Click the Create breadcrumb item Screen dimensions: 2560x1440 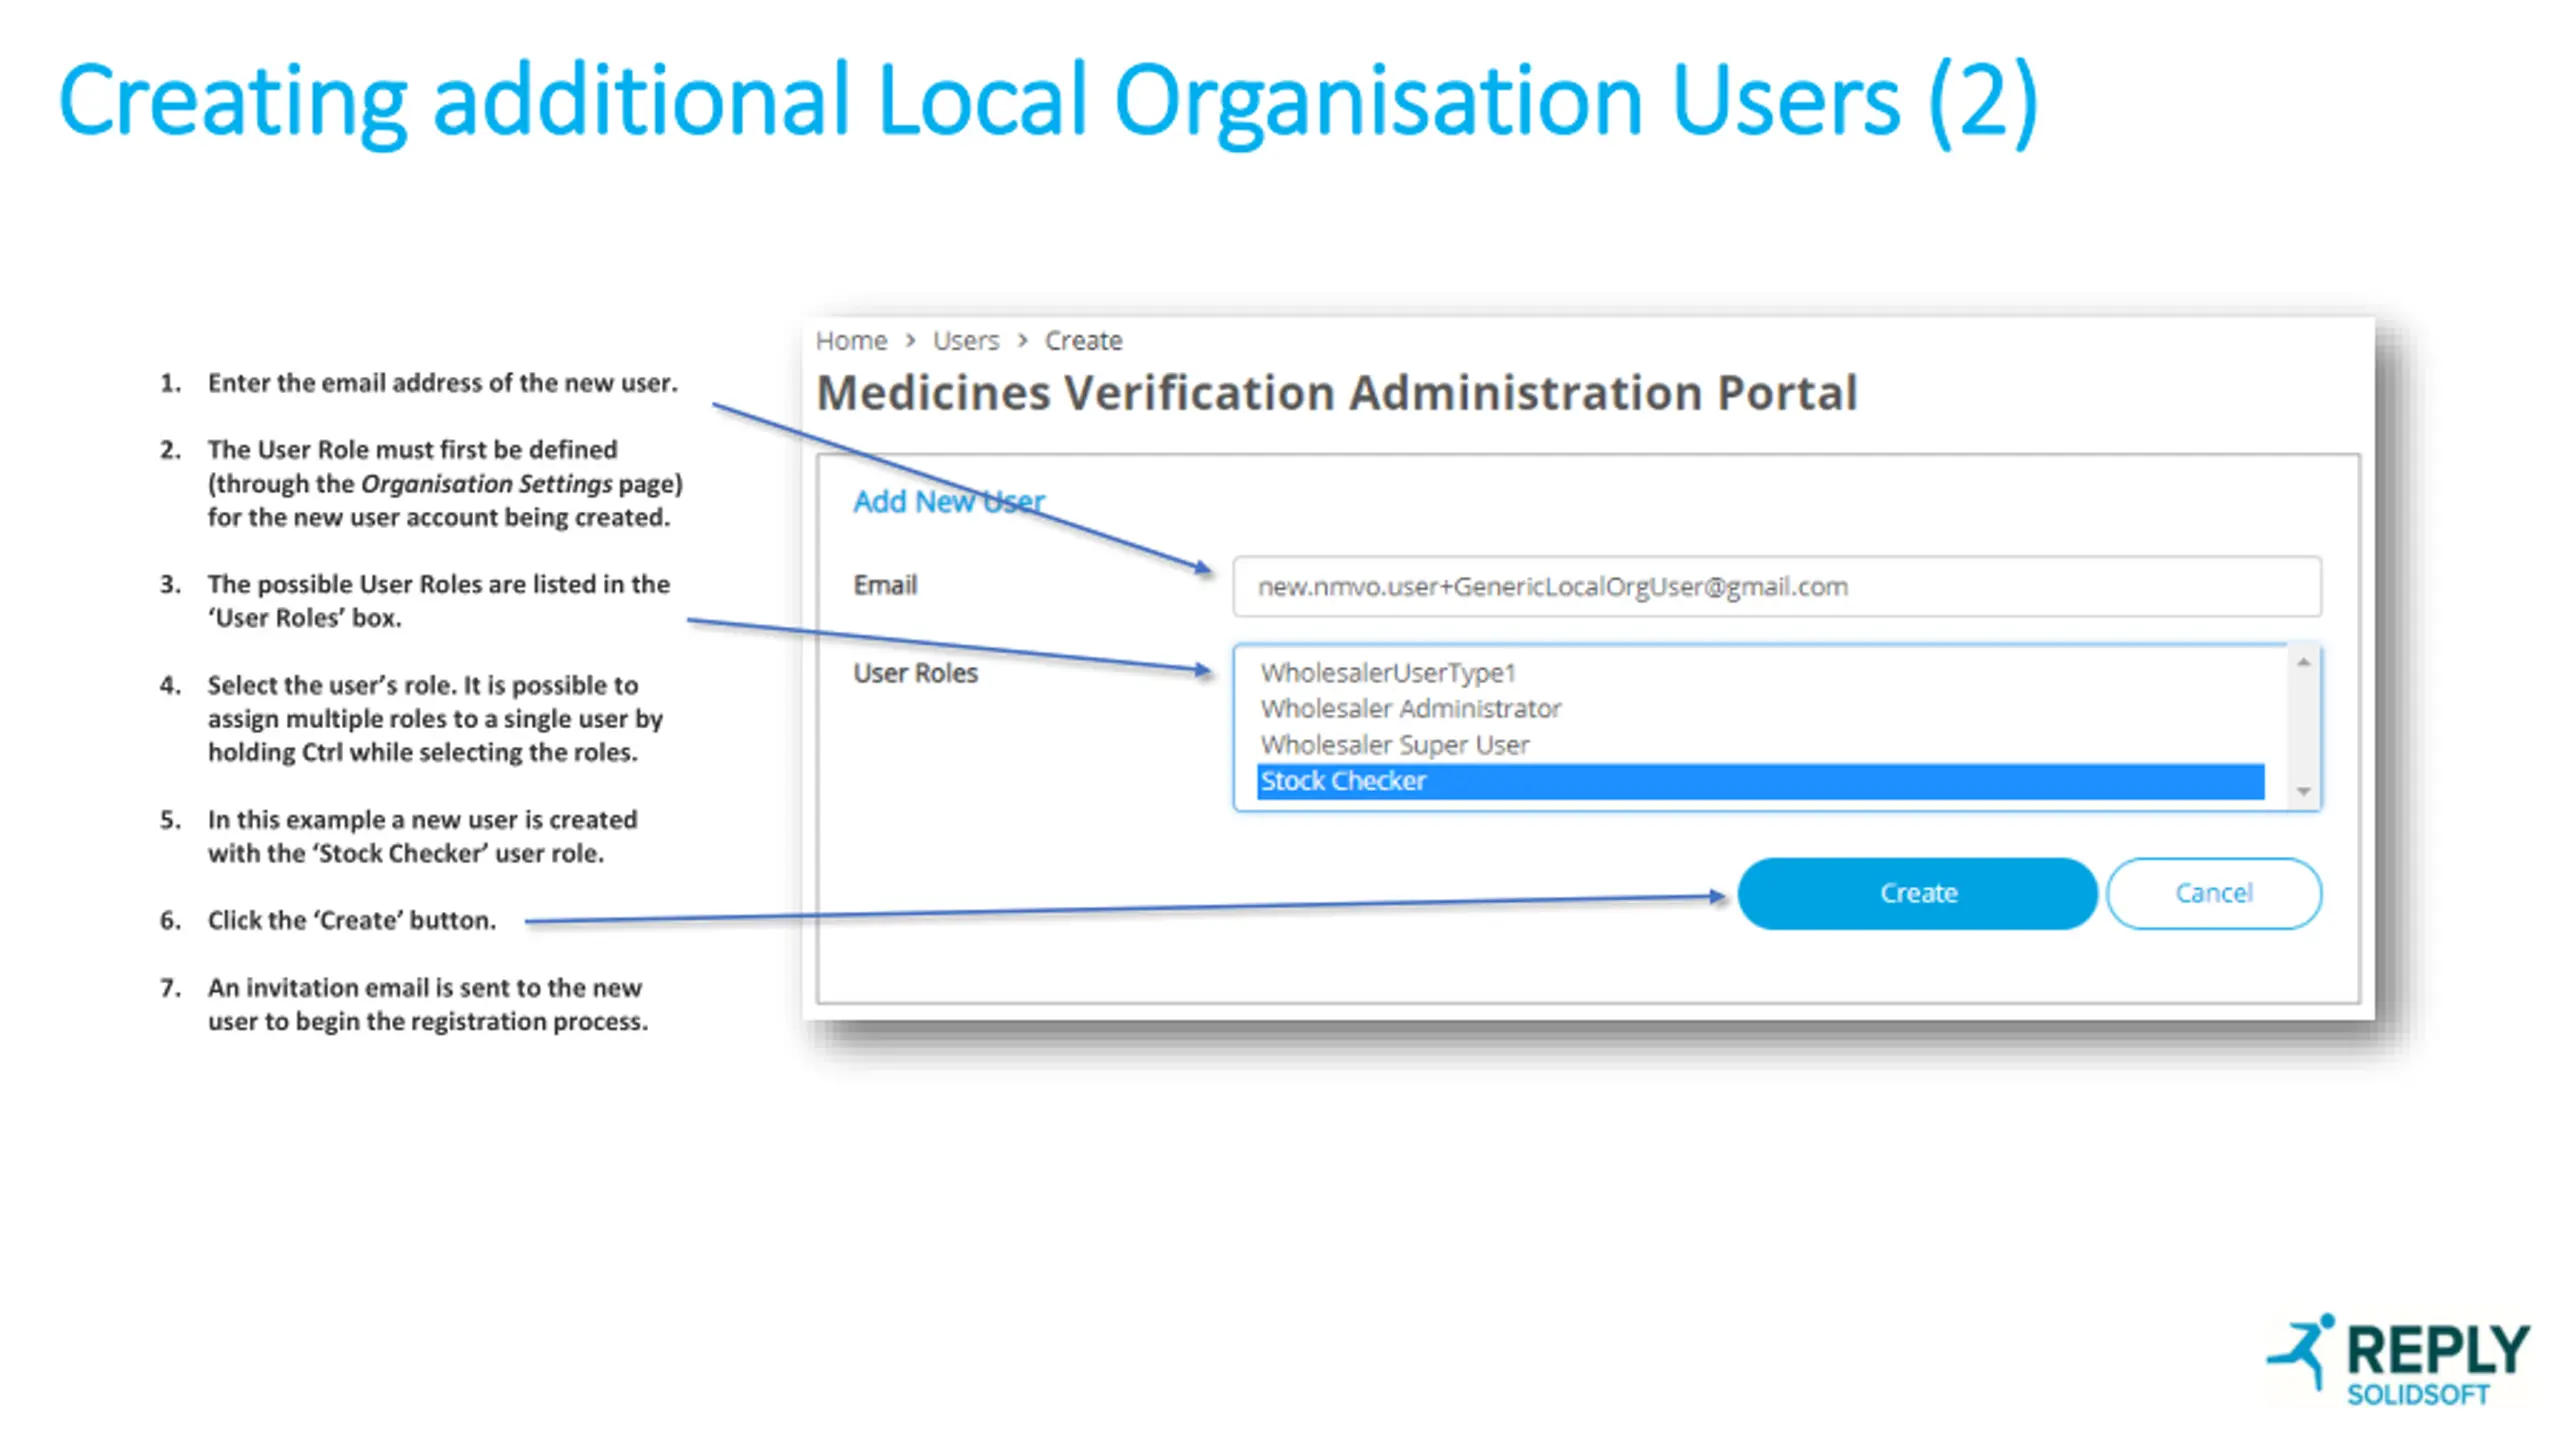coord(1083,341)
